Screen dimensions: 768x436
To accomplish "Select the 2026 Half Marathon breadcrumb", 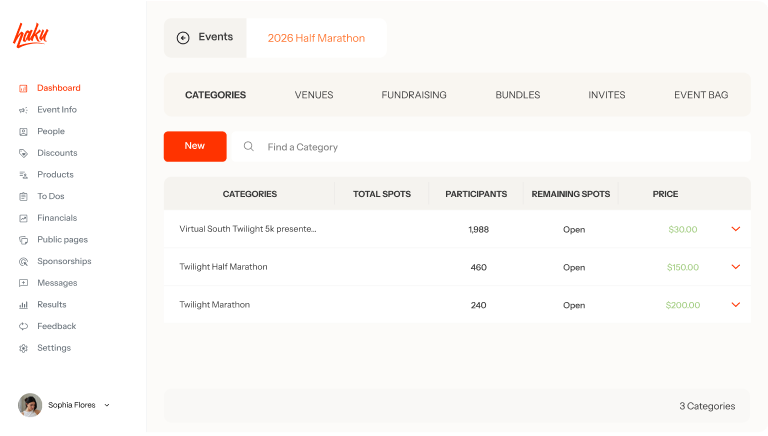I will pos(316,38).
